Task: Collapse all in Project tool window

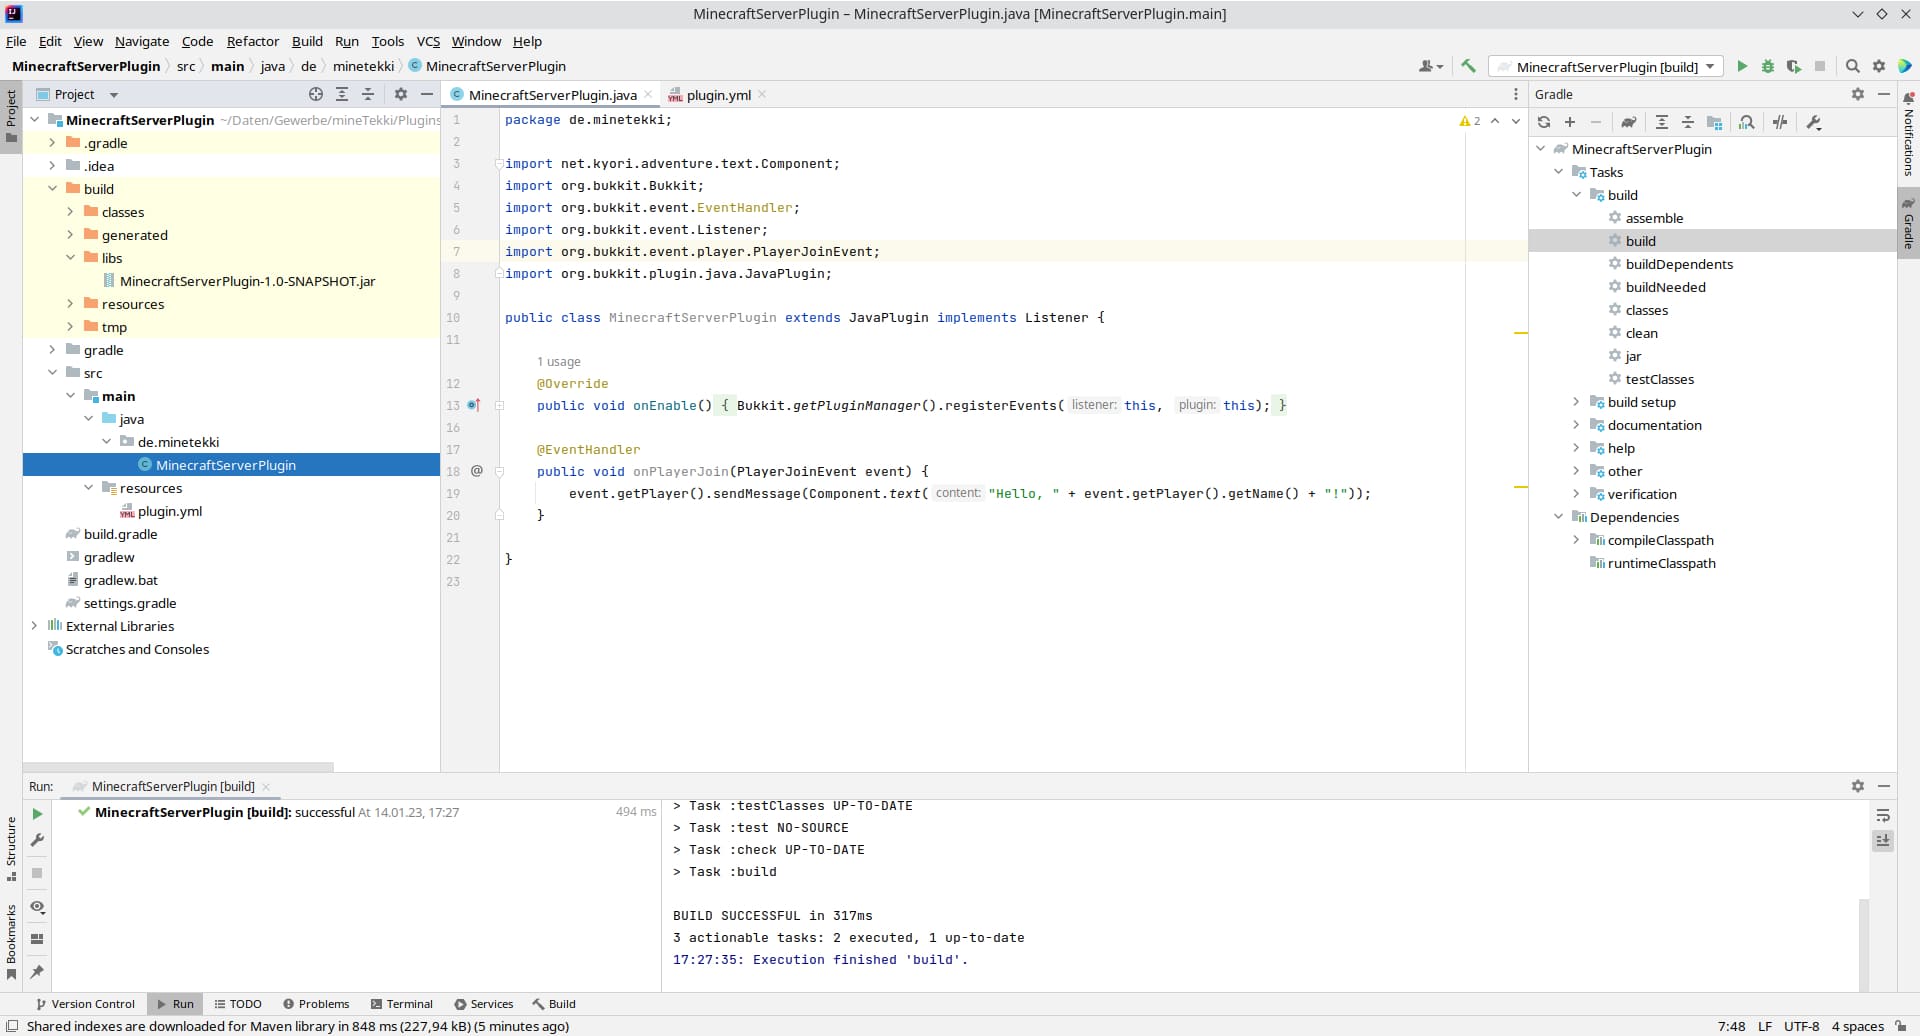Action: 368,94
